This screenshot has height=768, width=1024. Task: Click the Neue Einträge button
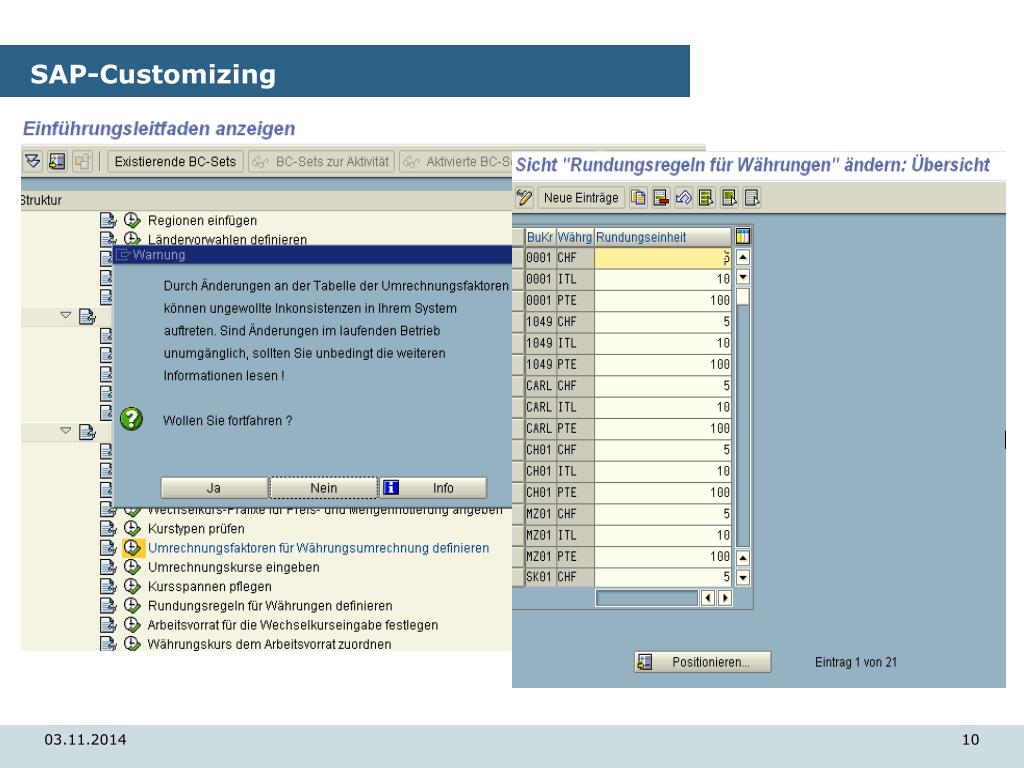pyautogui.click(x=581, y=197)
